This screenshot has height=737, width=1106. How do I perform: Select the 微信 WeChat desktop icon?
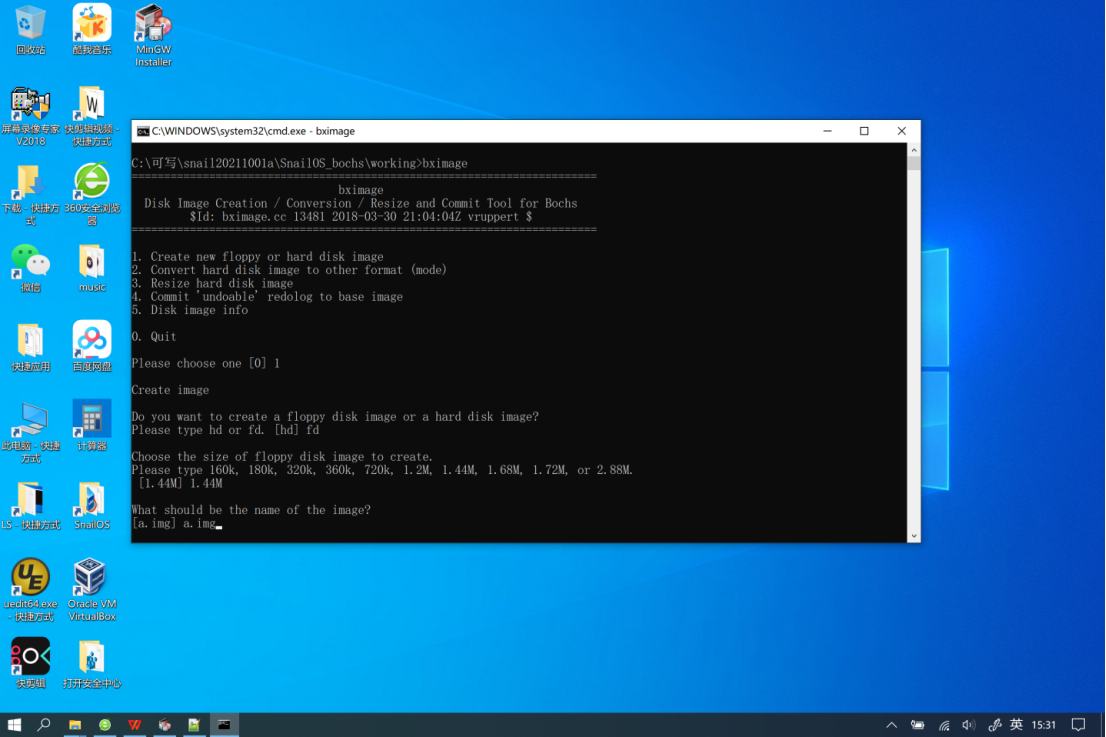click(x=30, y=269)
